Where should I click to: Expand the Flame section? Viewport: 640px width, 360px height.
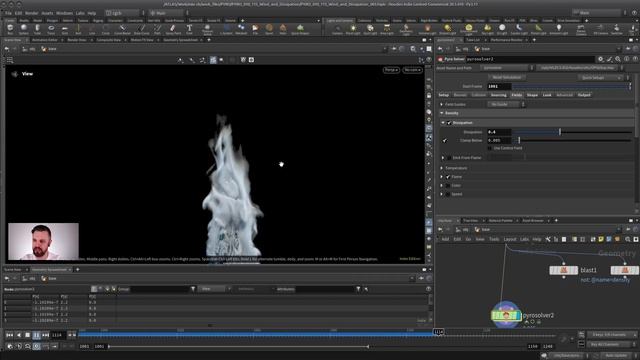(x=442, y=177)
